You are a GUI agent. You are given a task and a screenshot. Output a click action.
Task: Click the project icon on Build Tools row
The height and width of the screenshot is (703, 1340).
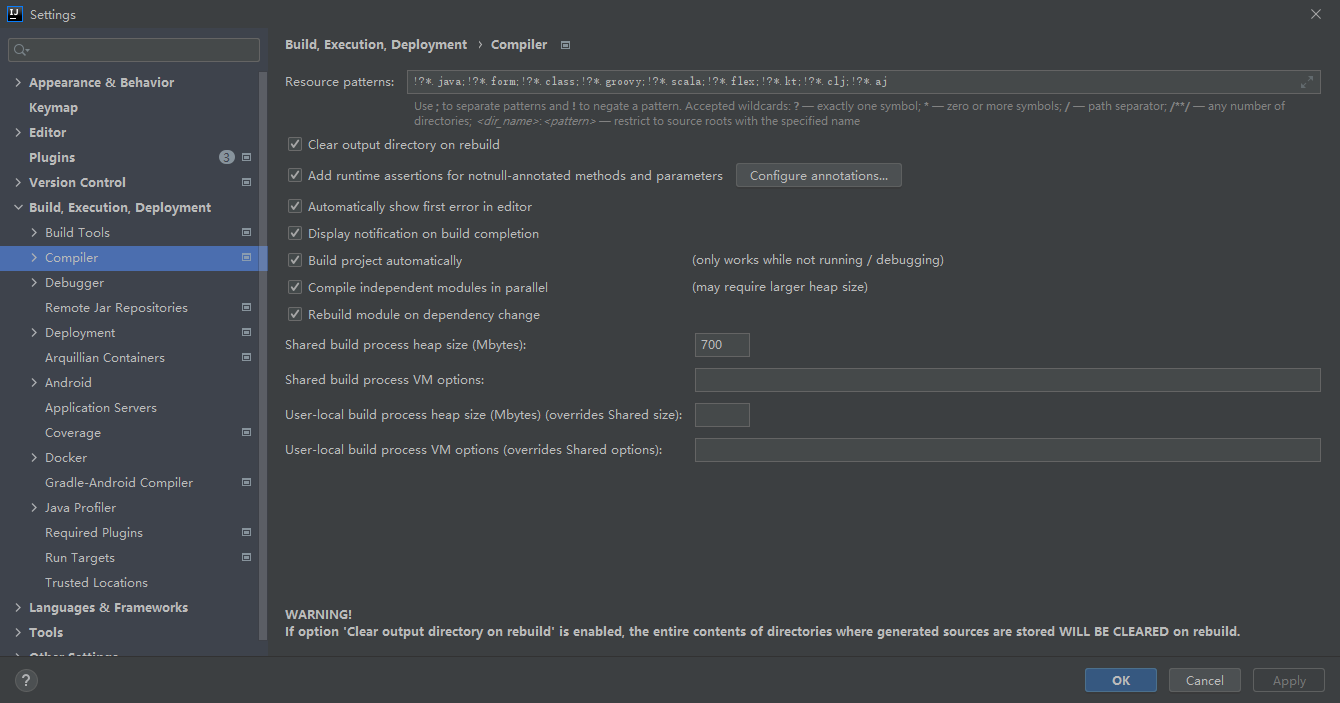click(x=246, y=233)
